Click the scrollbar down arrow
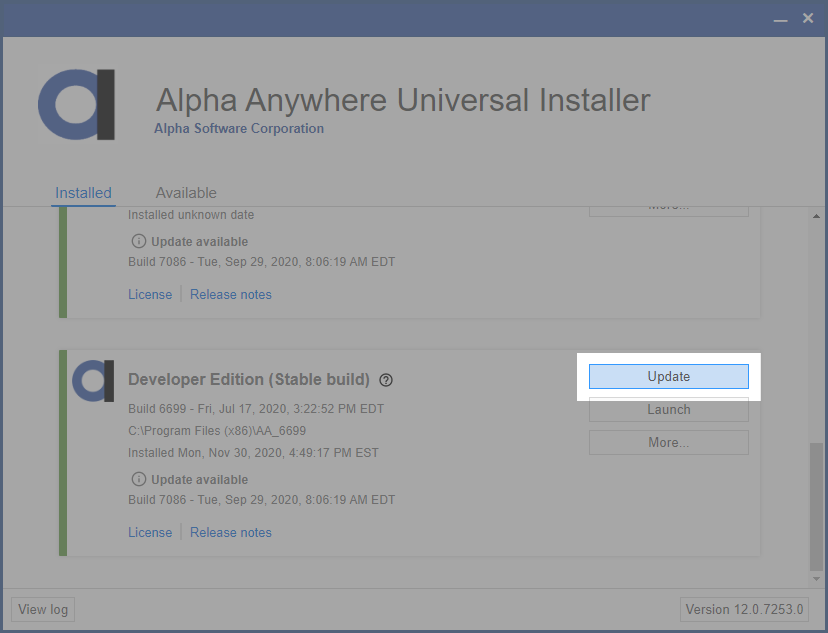The width and height of the screenshot is (828, 633). pos(816,579)
